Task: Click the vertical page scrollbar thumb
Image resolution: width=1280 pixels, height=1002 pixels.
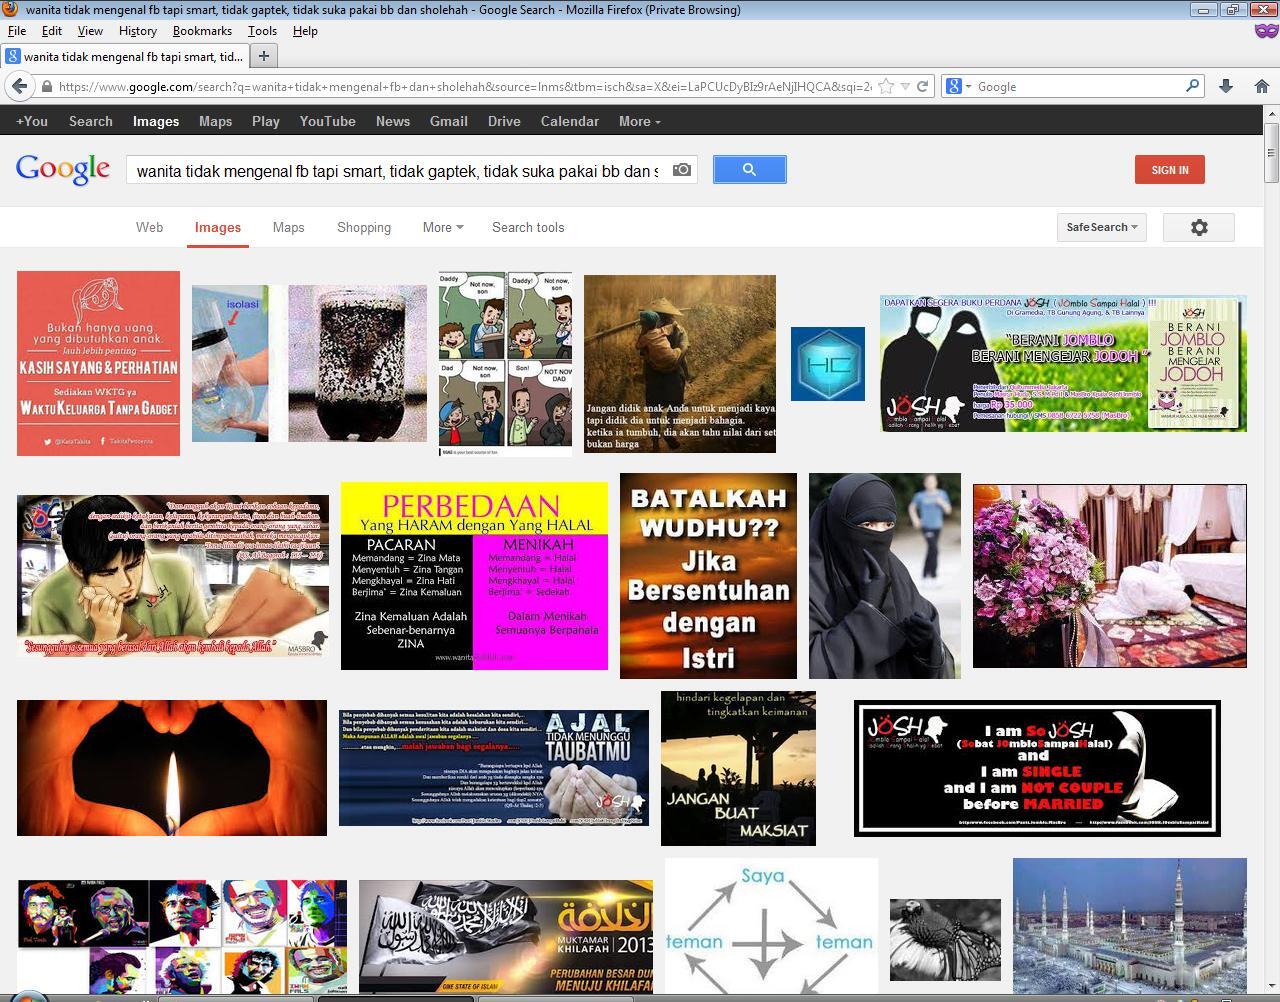Action: click(x=1272, y=154)
